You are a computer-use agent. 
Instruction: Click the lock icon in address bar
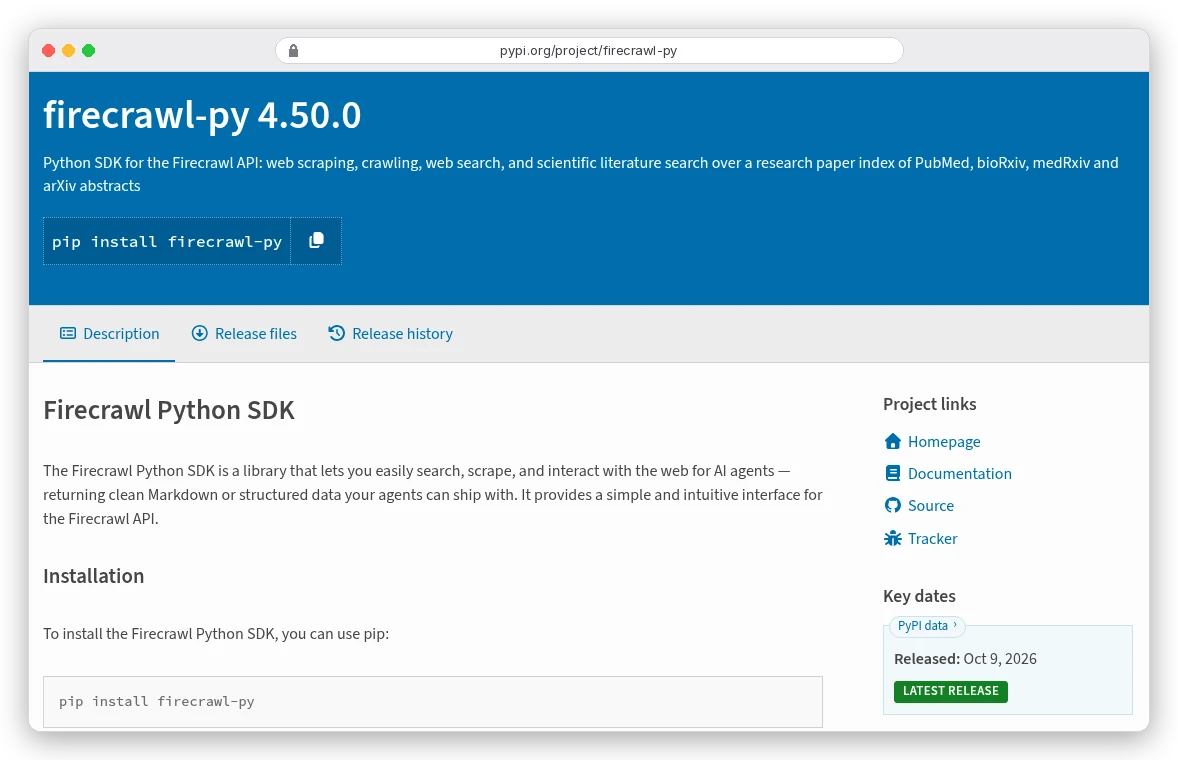[x=294, y=50]
